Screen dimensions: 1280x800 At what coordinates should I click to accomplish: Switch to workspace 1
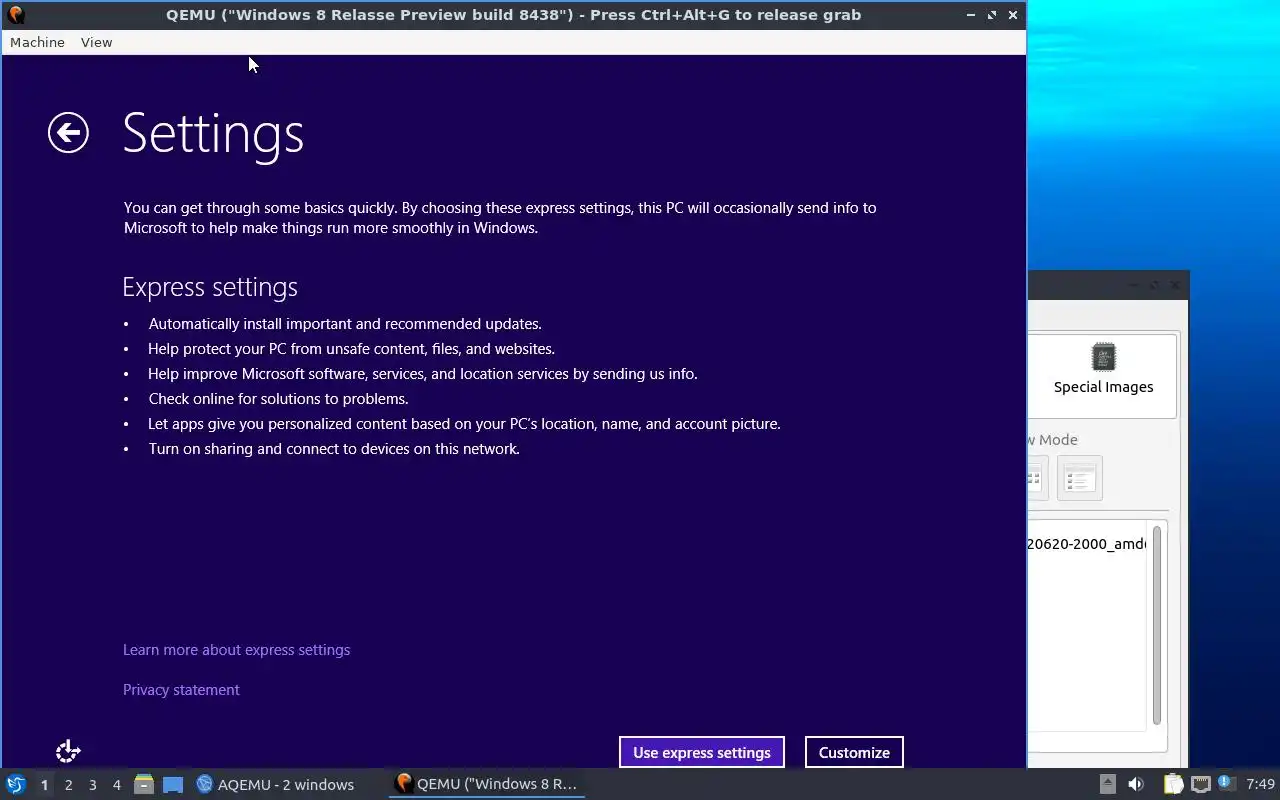point(44,785)
